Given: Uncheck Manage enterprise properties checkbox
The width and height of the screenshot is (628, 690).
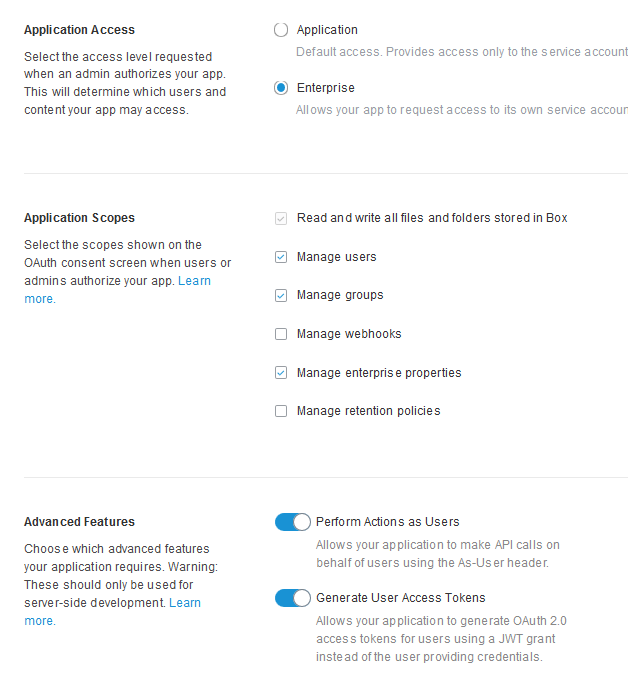Looking at the screenshot, I should [x=281, y=373].
